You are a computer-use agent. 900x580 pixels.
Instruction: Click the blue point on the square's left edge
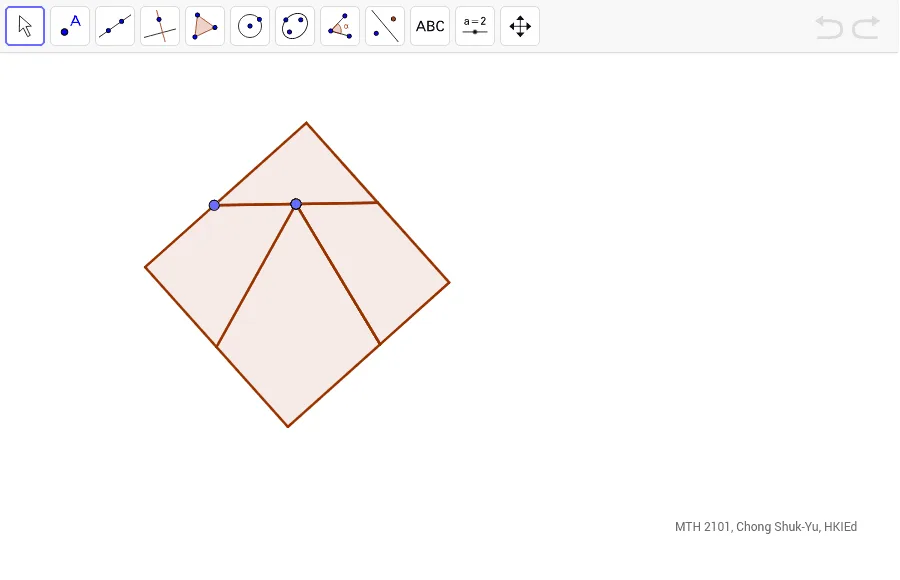pyautogui.click(x=214, y=205)
